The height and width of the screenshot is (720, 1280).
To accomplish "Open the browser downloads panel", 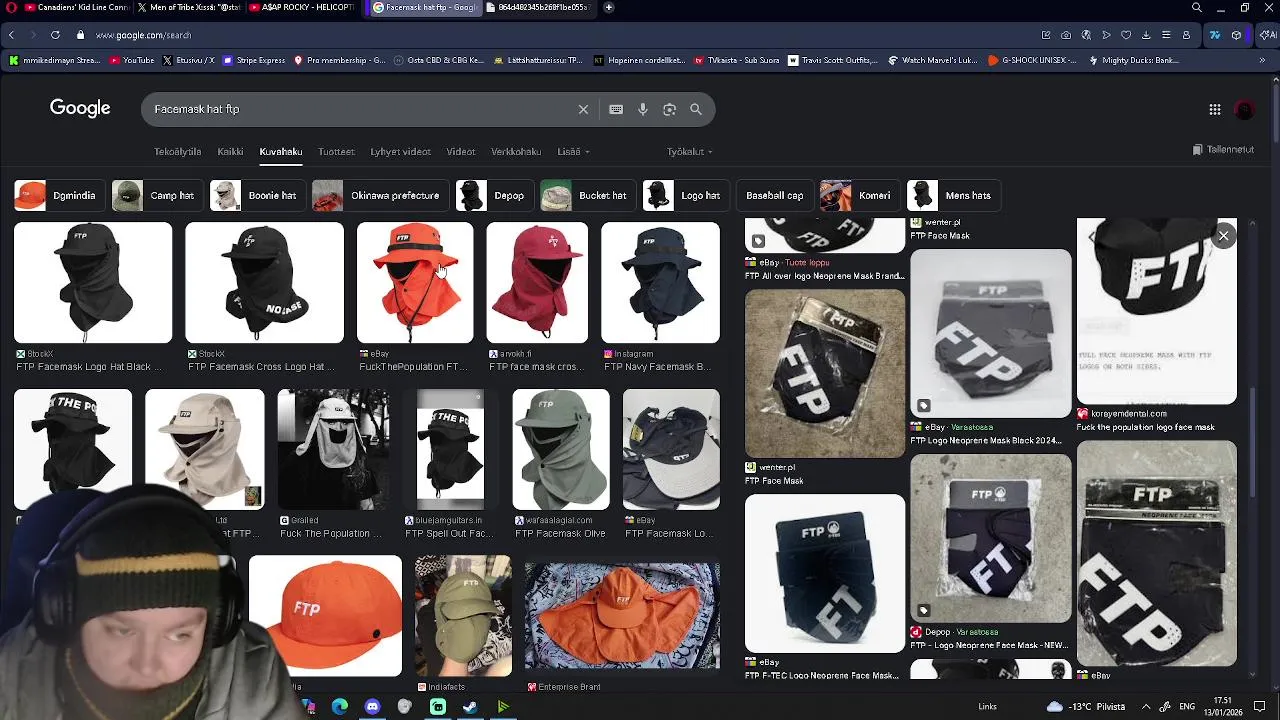I will tap(1146, 35).
